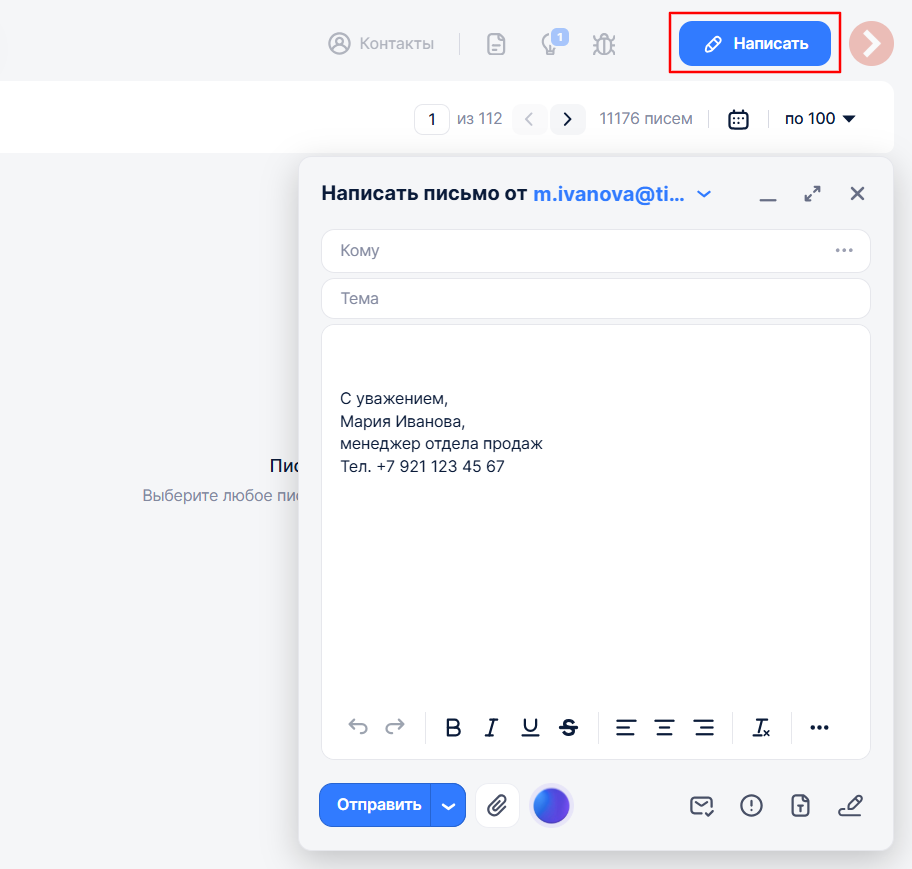
Task: Go to next page of emails
Action: coord(567,119)
